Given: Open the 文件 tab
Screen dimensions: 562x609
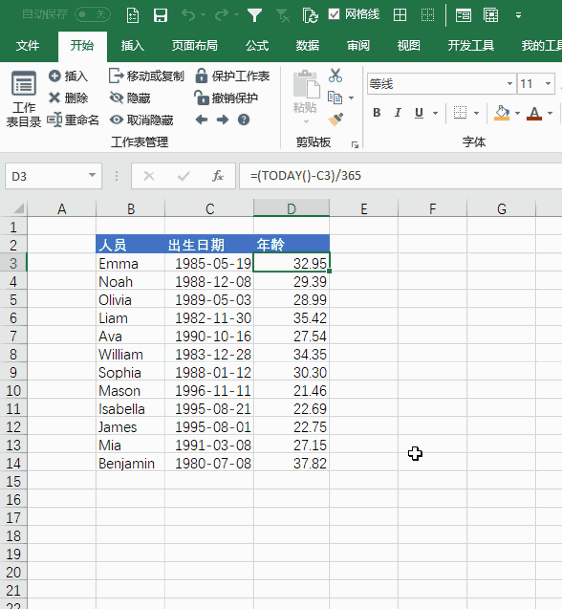Looking at the screenshot, I should [x=28, y=46].
